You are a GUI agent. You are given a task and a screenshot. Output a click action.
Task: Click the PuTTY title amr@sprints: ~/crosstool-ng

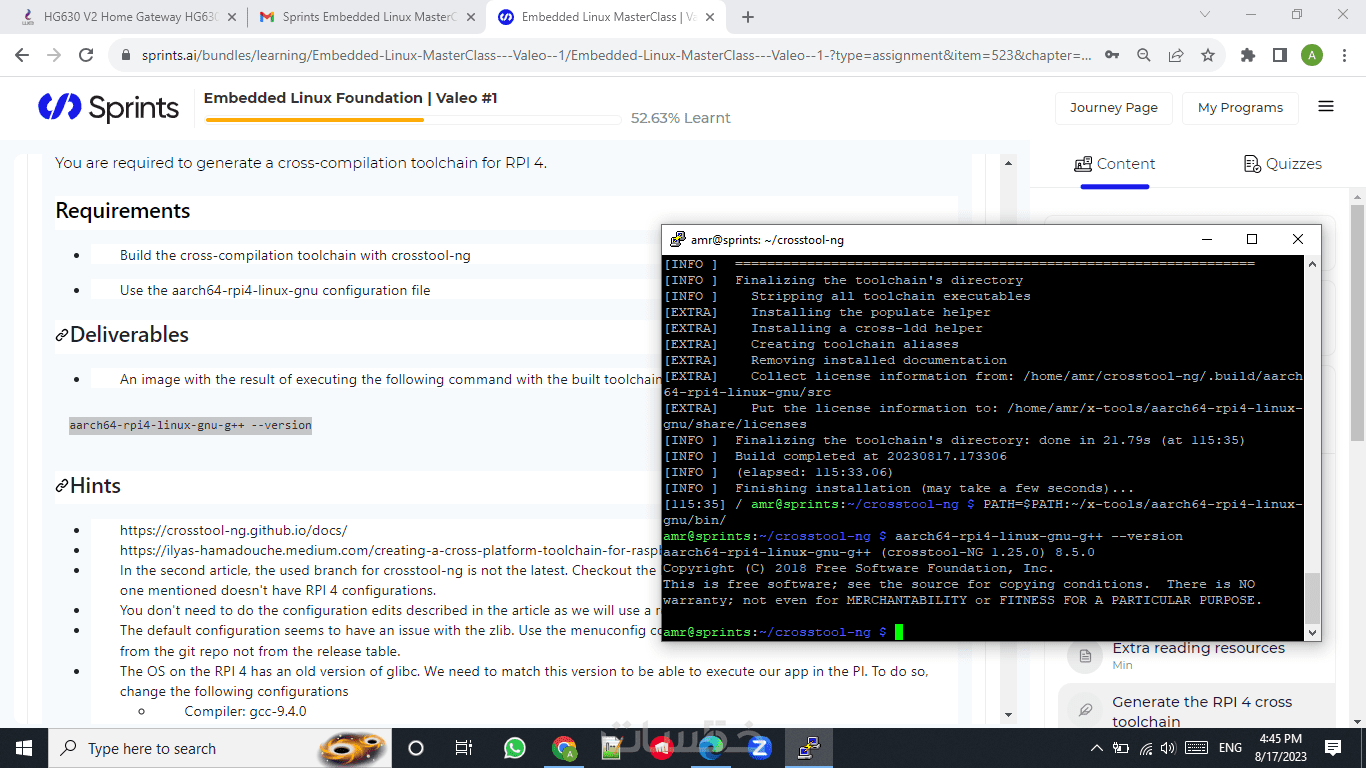pyautogui.click(x=767, y=240)
